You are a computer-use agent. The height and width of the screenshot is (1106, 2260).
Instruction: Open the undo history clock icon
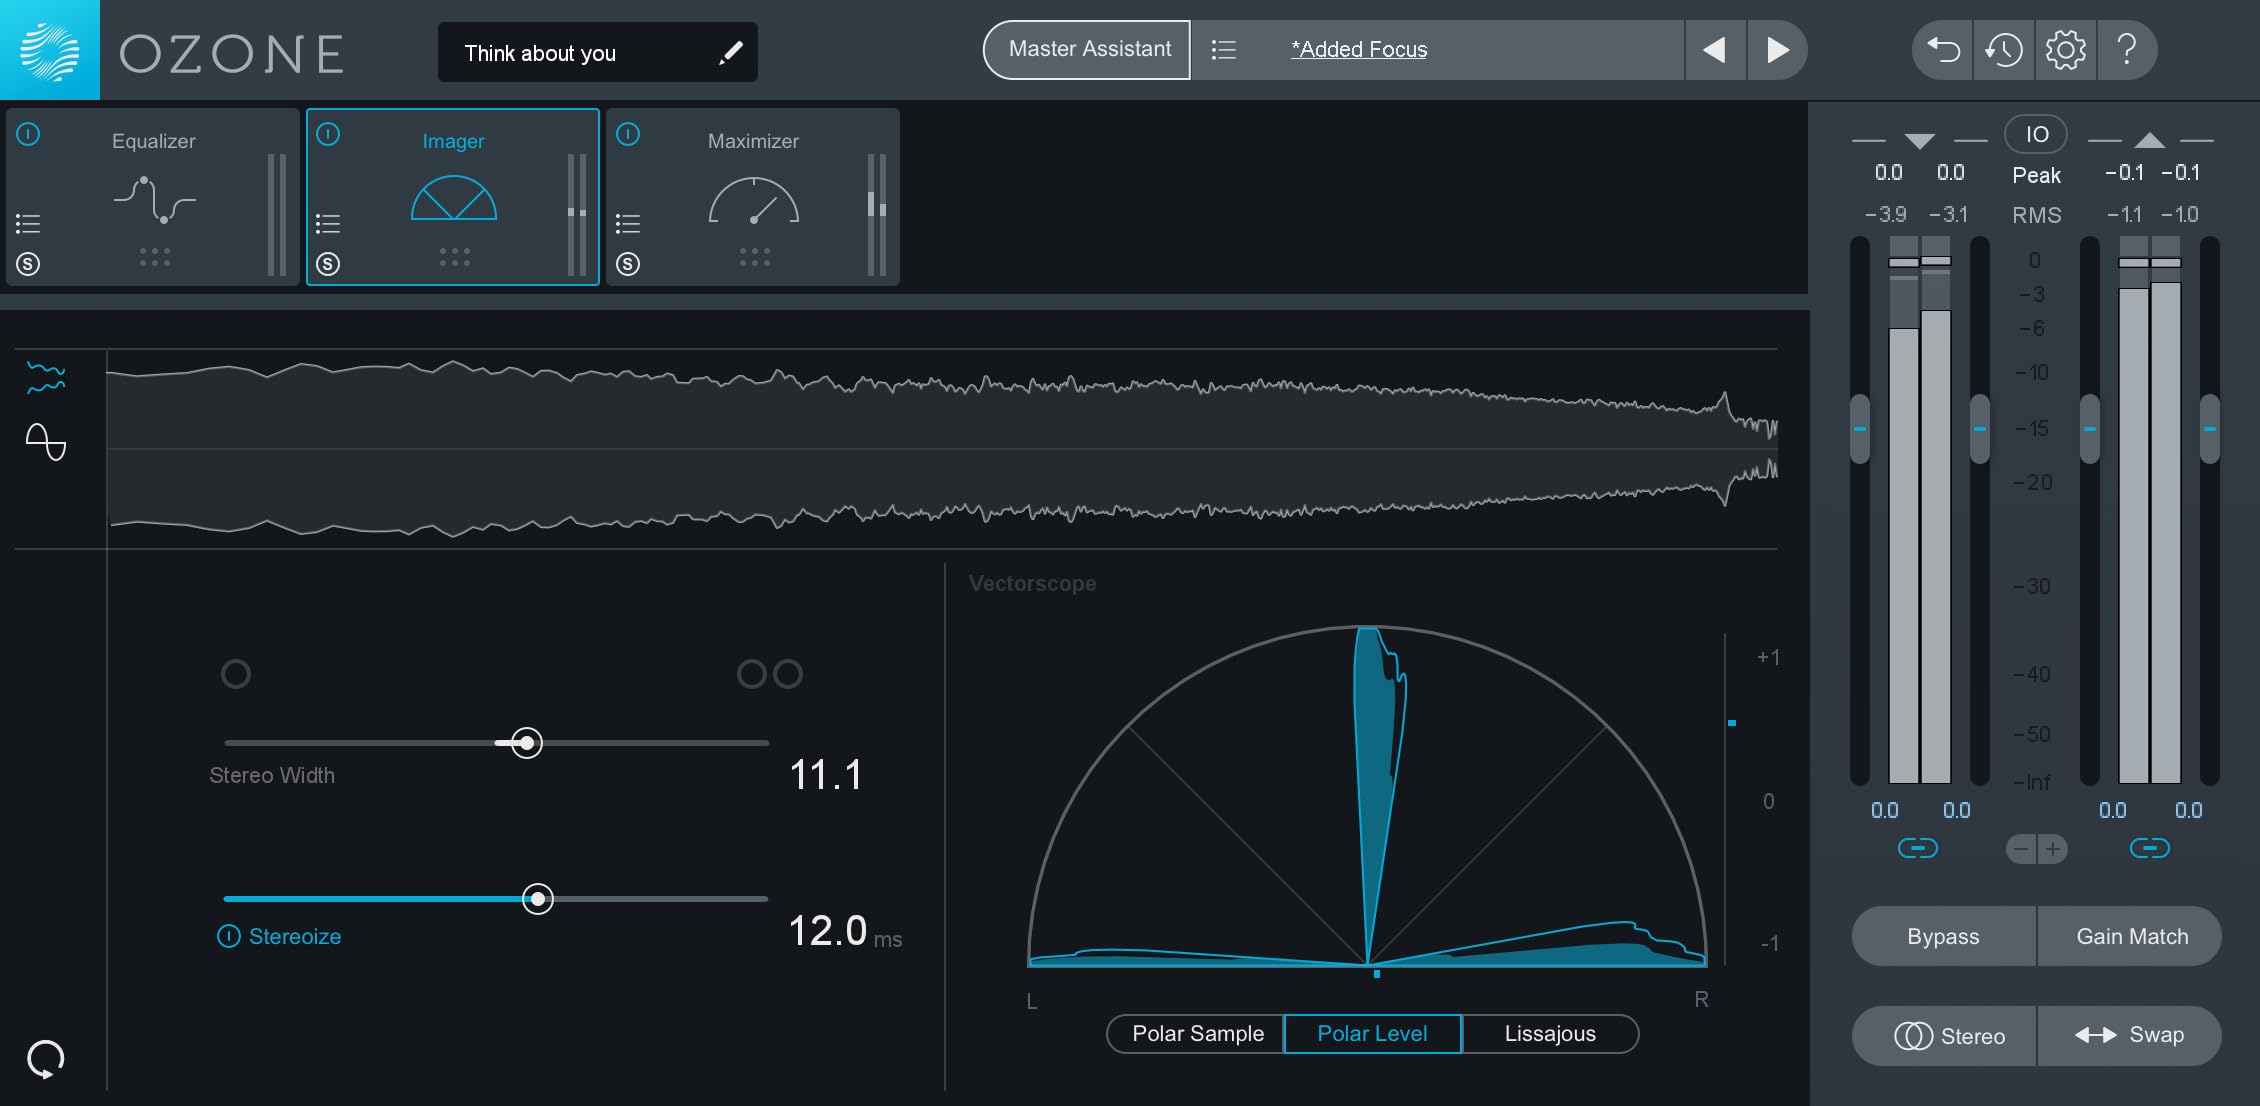point(2004,50)
